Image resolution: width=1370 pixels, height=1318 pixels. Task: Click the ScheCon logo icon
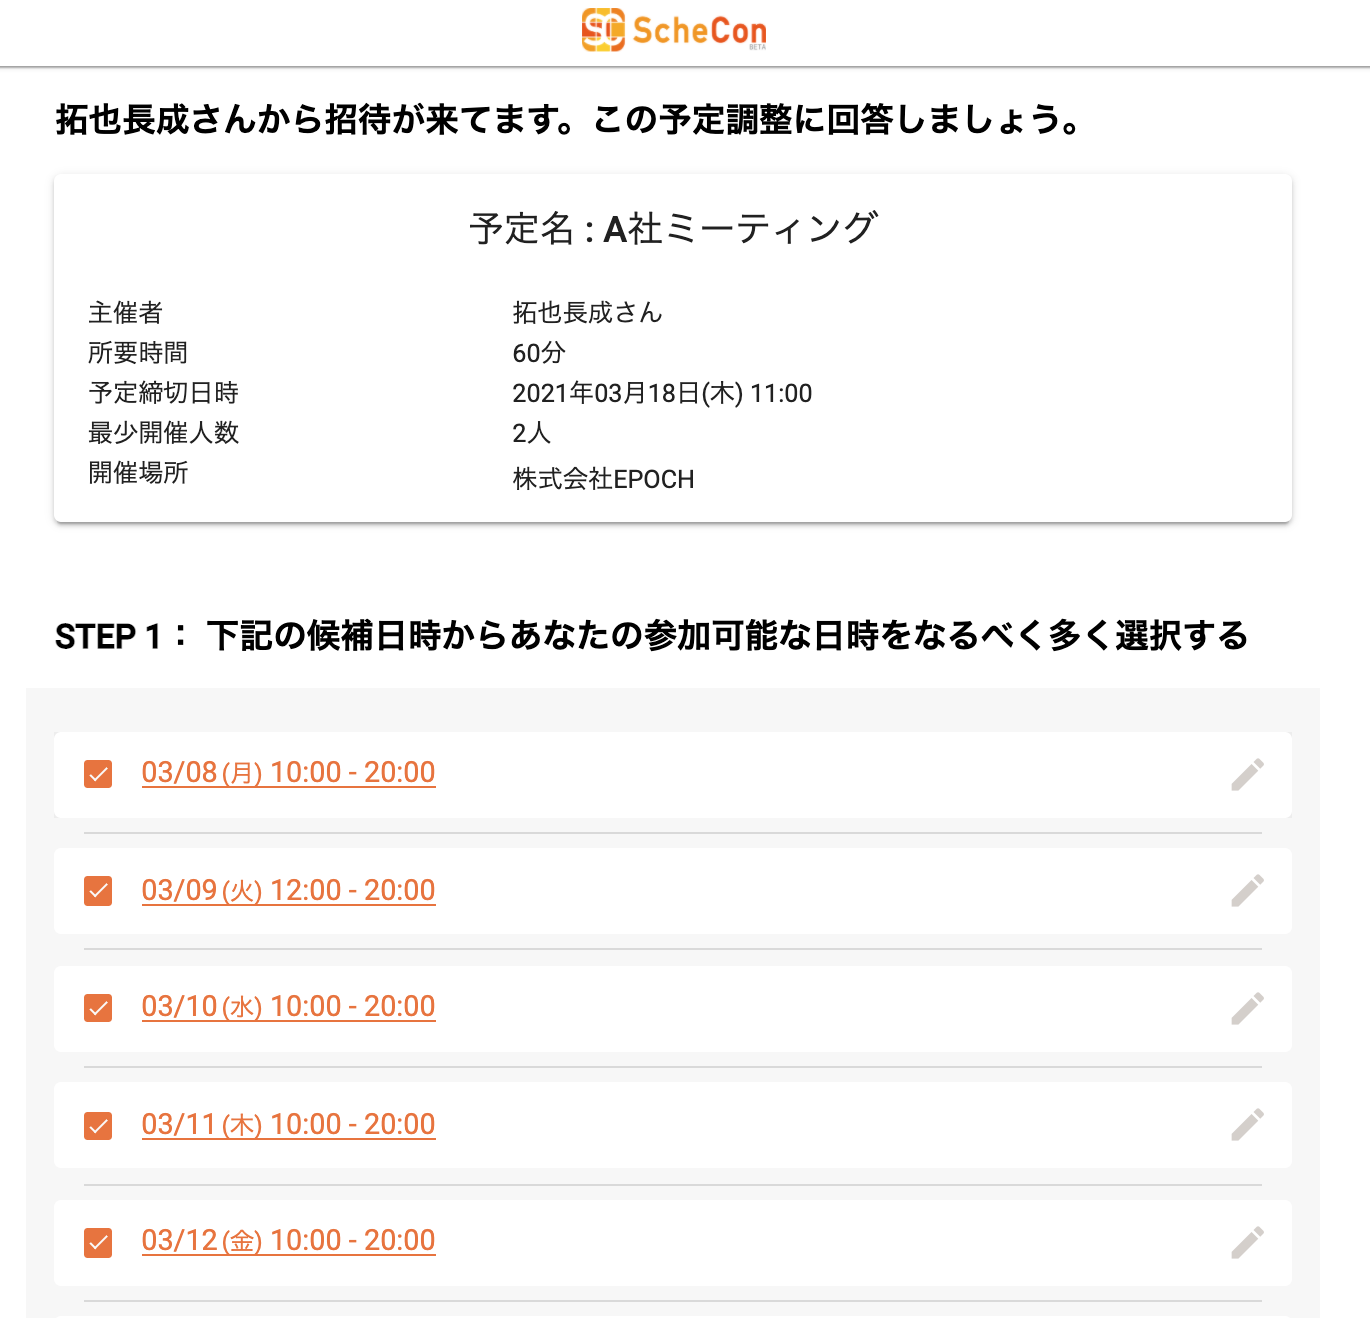[x=603, y=30]
